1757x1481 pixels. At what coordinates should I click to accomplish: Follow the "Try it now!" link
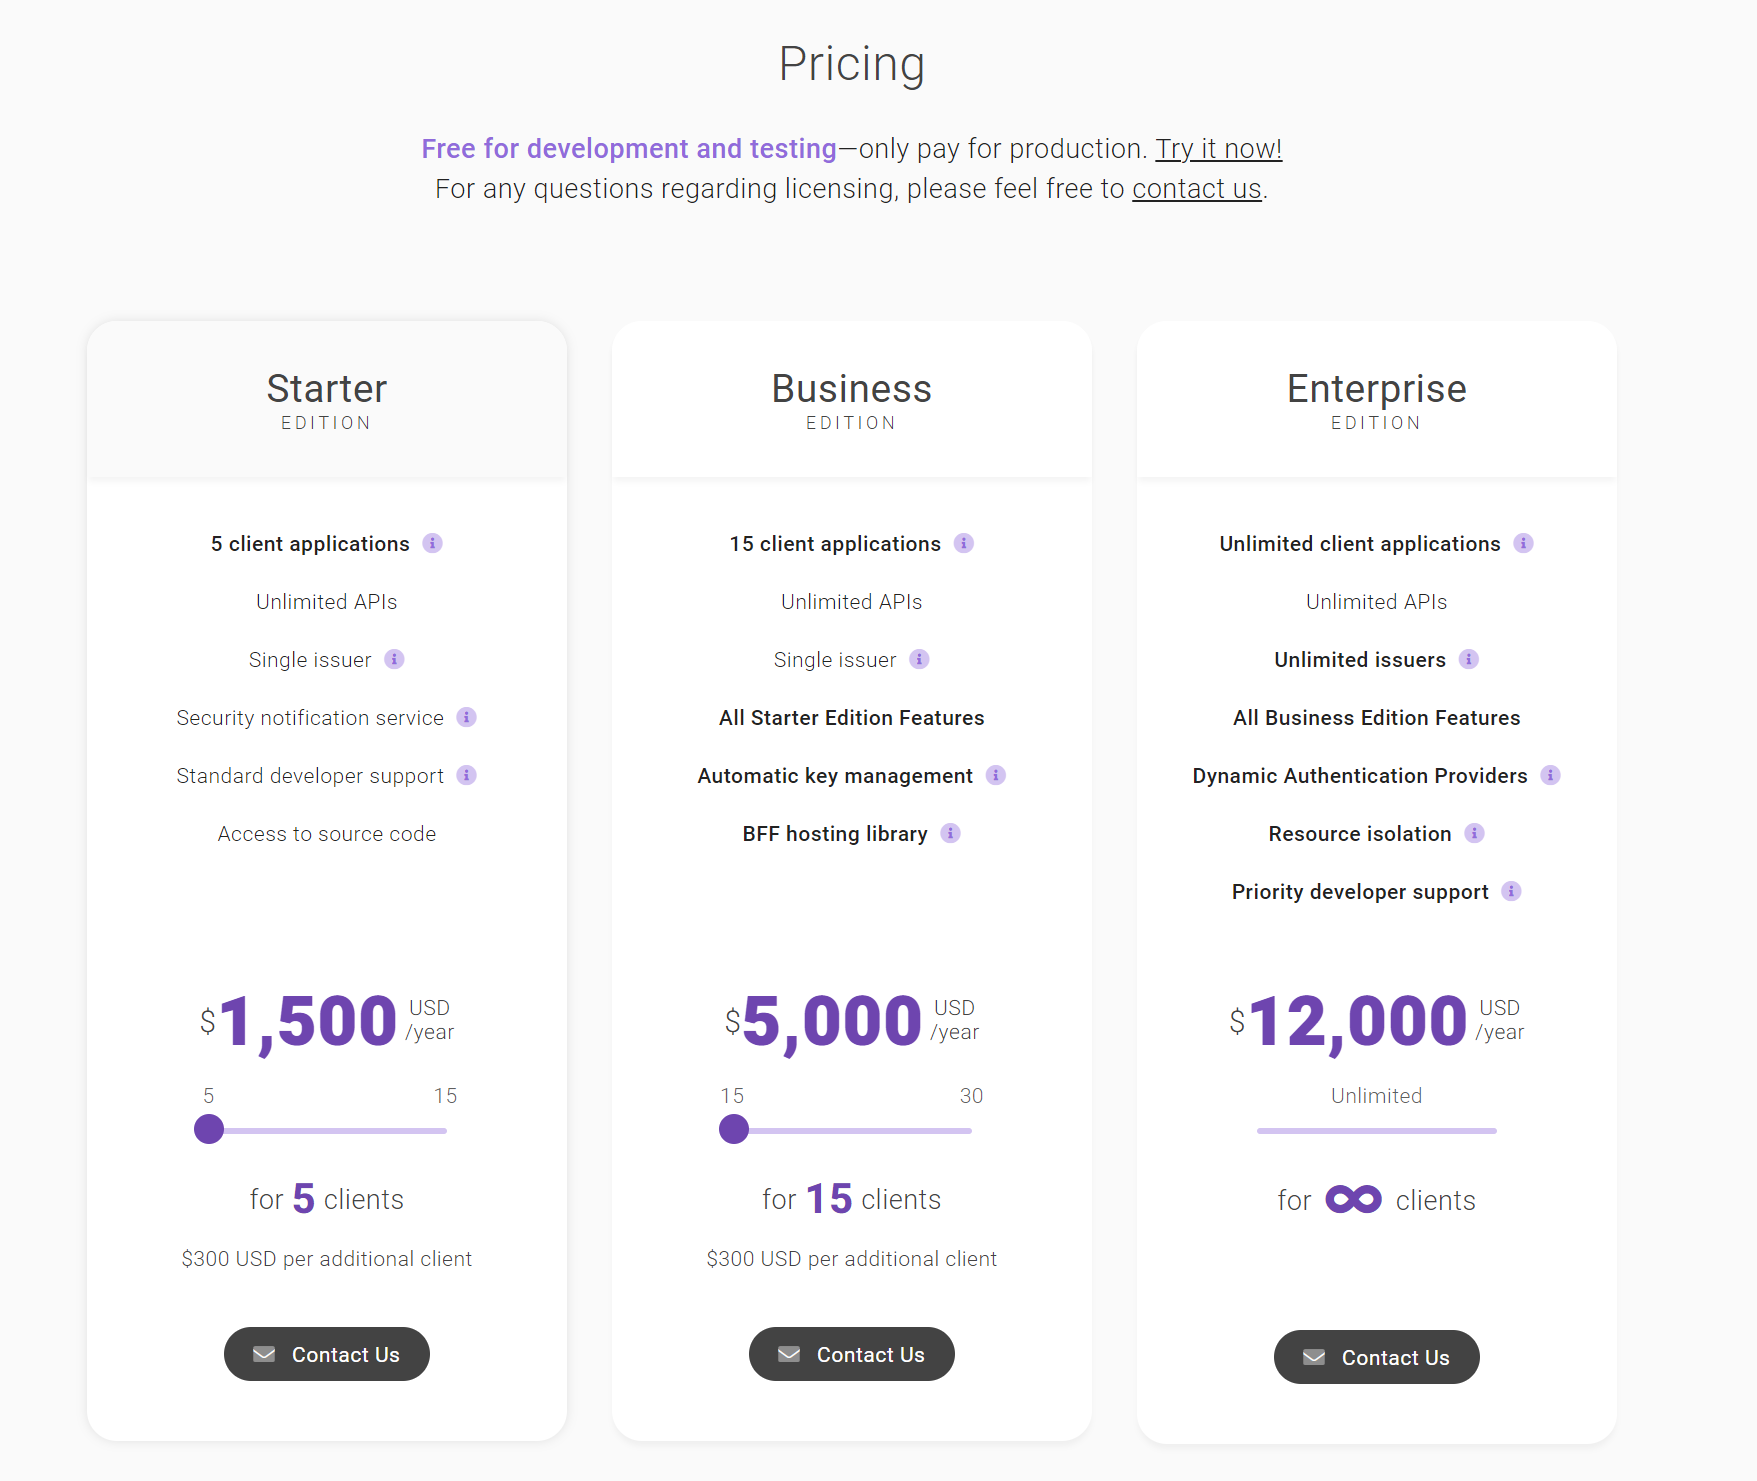1218,149
